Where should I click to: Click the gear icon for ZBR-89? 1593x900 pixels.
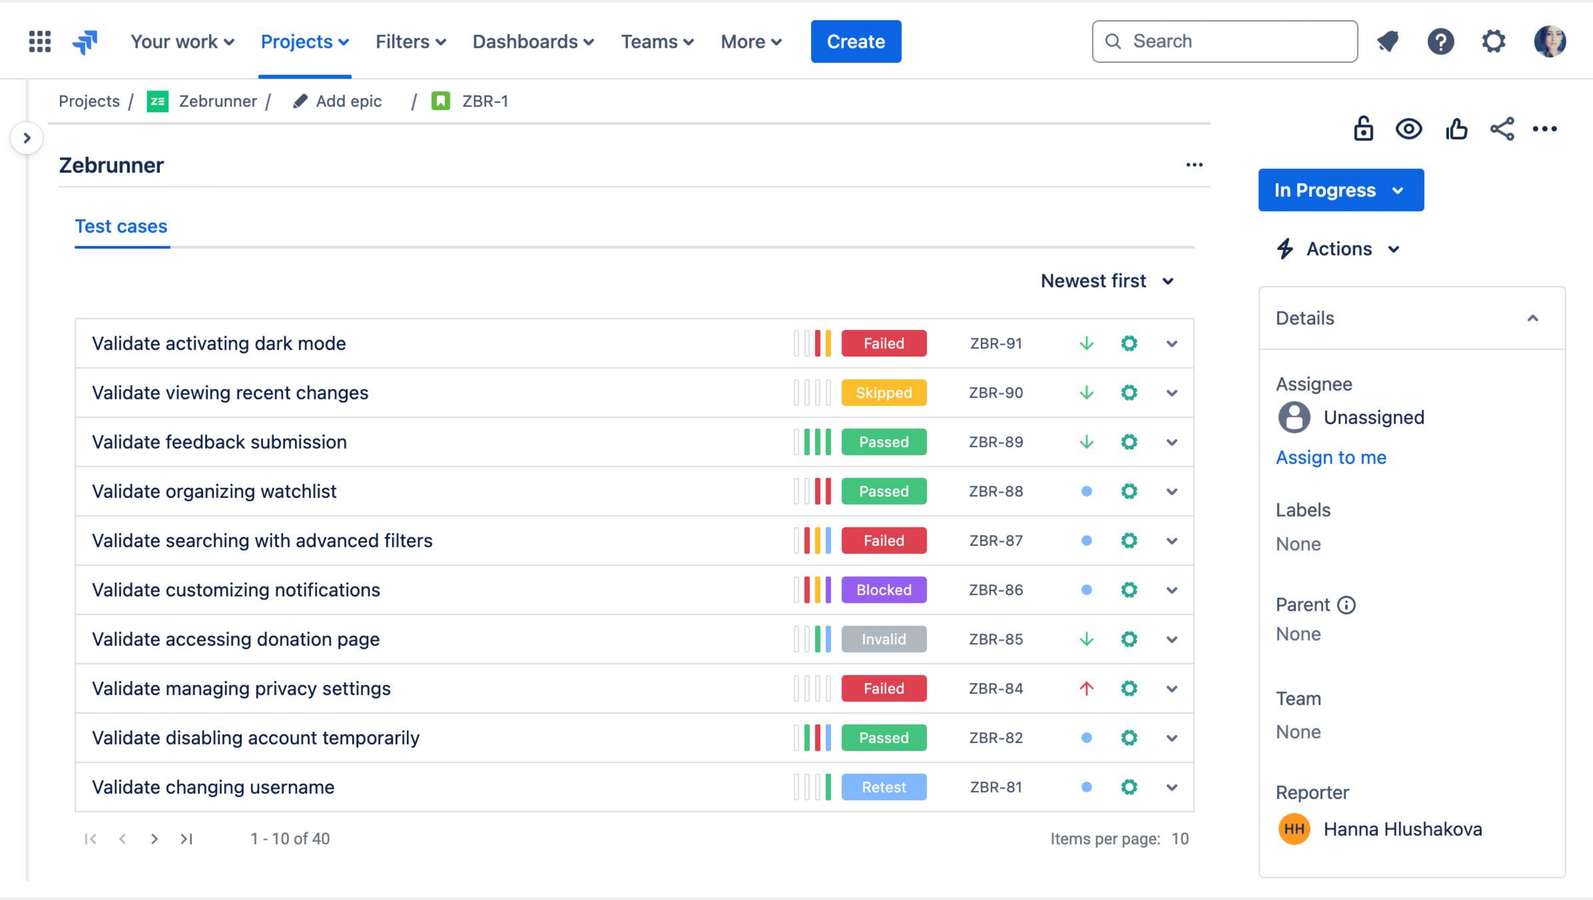point(1129,442)
